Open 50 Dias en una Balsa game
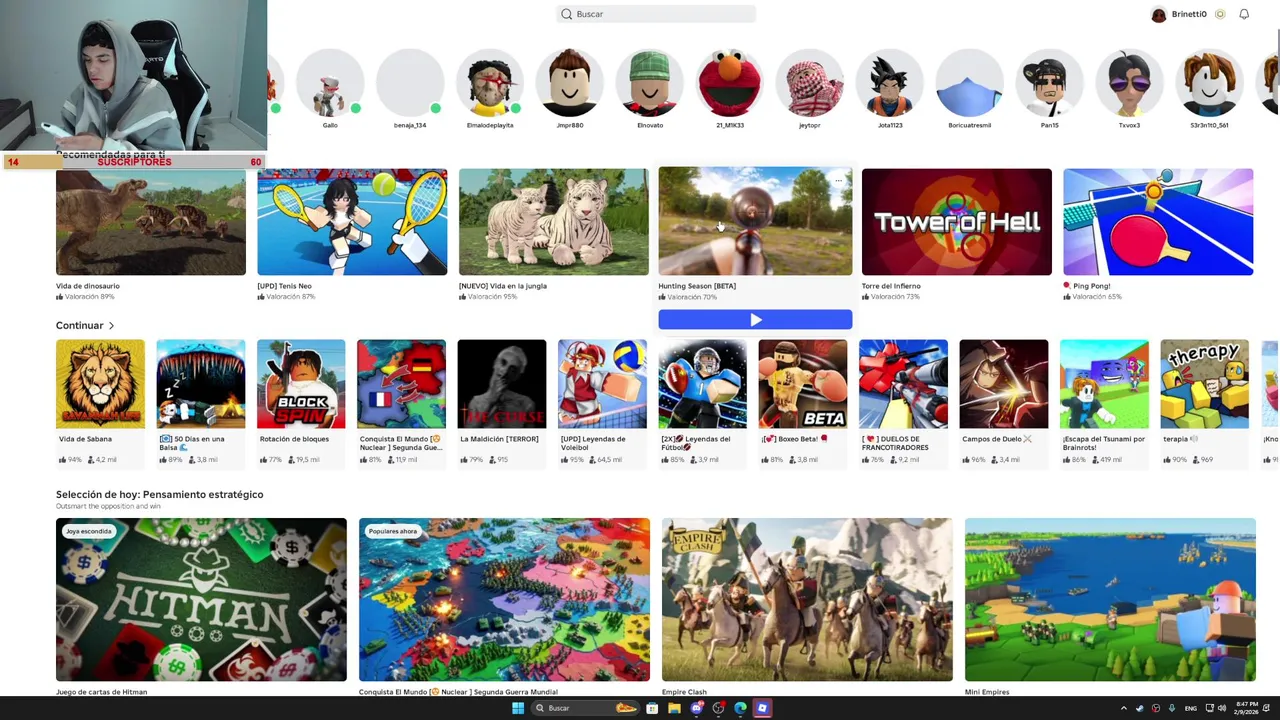Viewport: 1280px width, 720px height. coord(200,384)
